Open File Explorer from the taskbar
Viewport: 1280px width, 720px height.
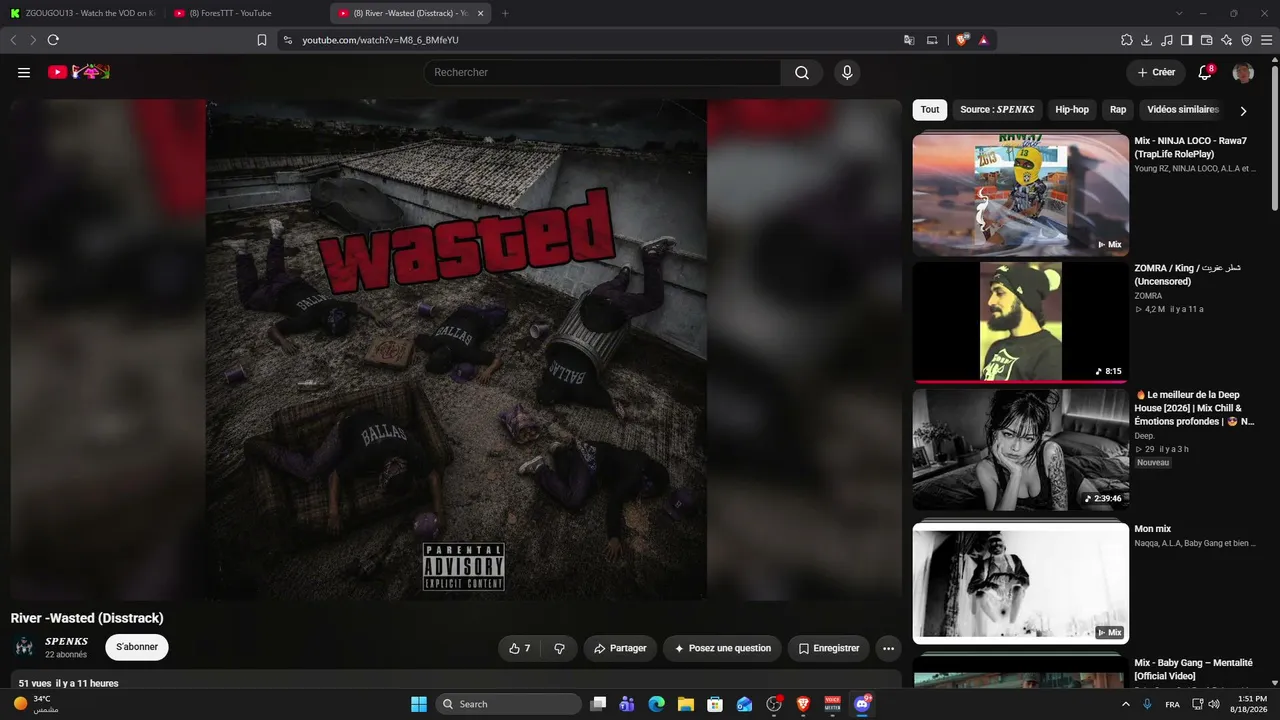tap(686, 704)
